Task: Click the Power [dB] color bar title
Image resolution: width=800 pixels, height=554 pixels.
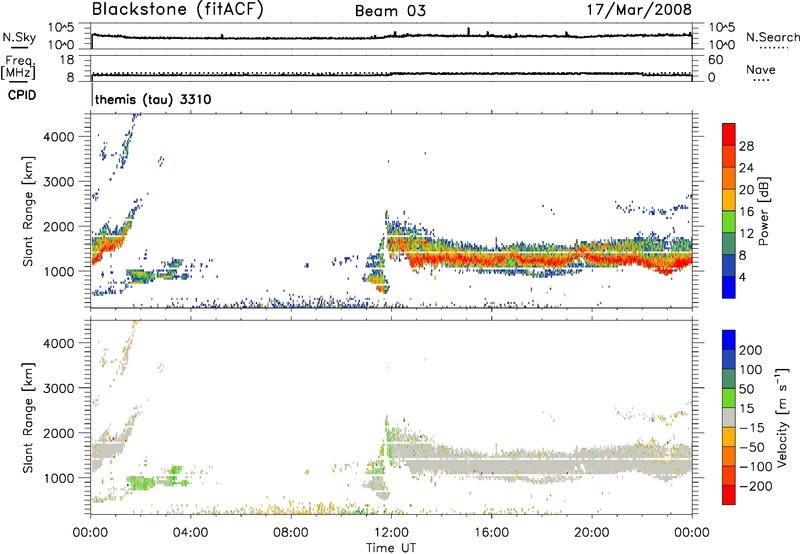Action: [763, 211]
